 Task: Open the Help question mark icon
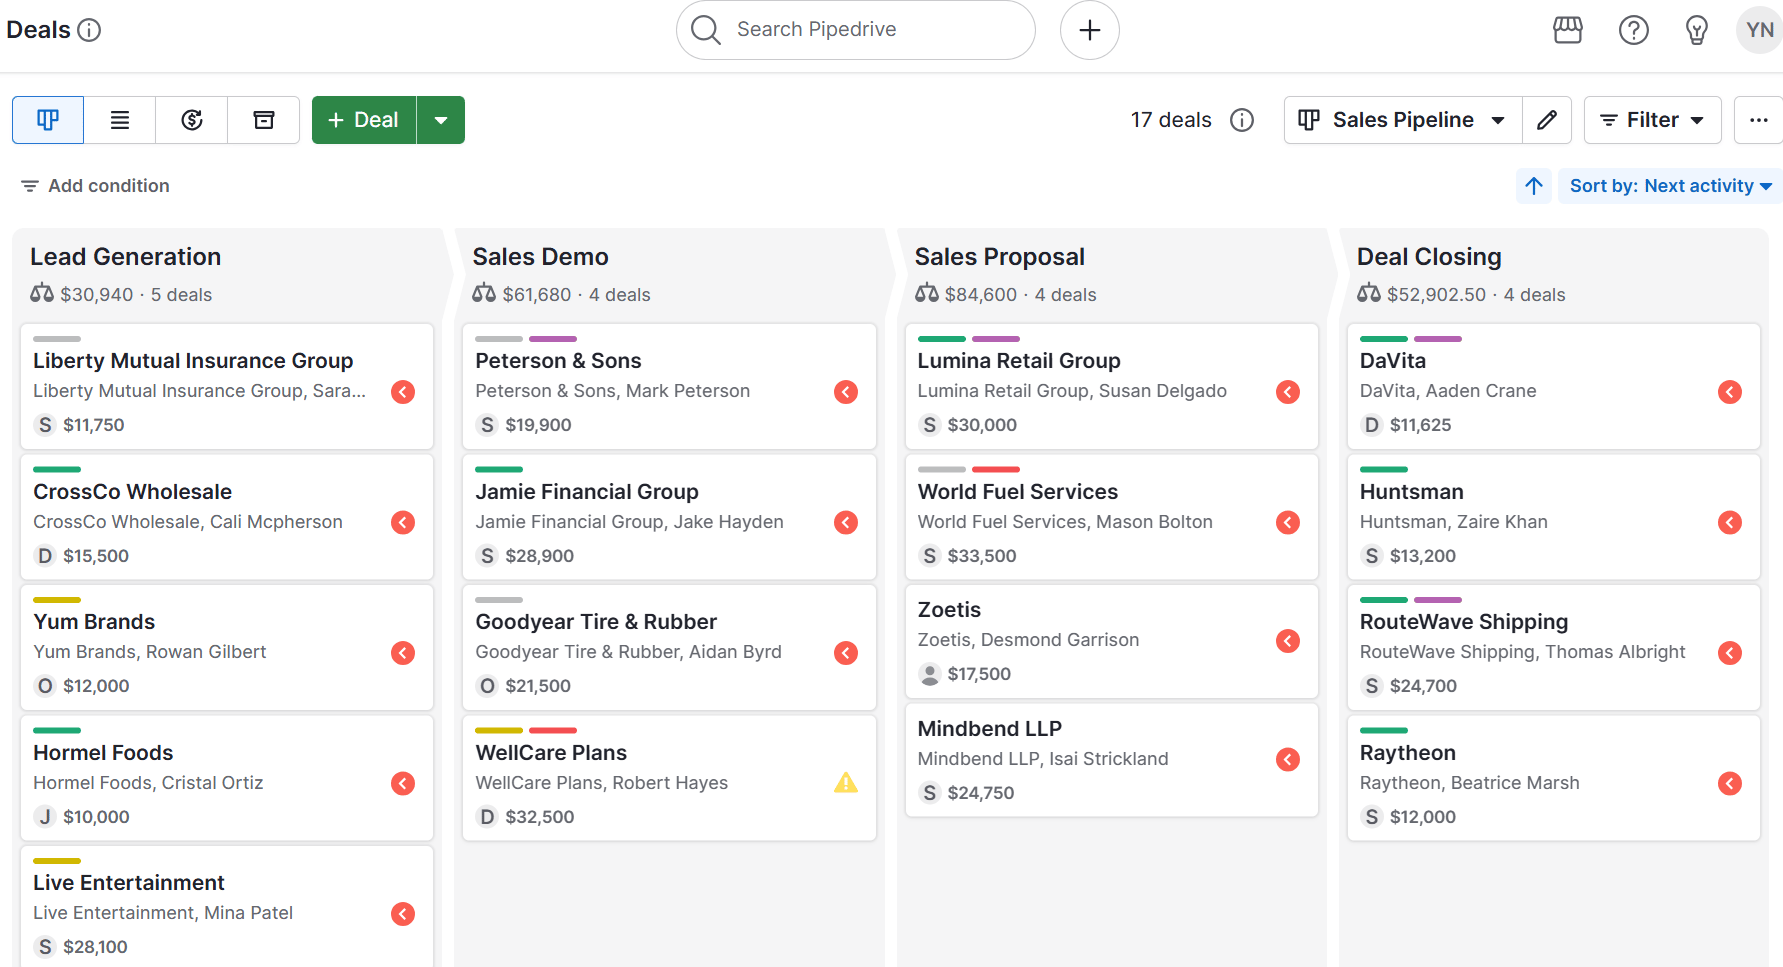coord(1634,30)
